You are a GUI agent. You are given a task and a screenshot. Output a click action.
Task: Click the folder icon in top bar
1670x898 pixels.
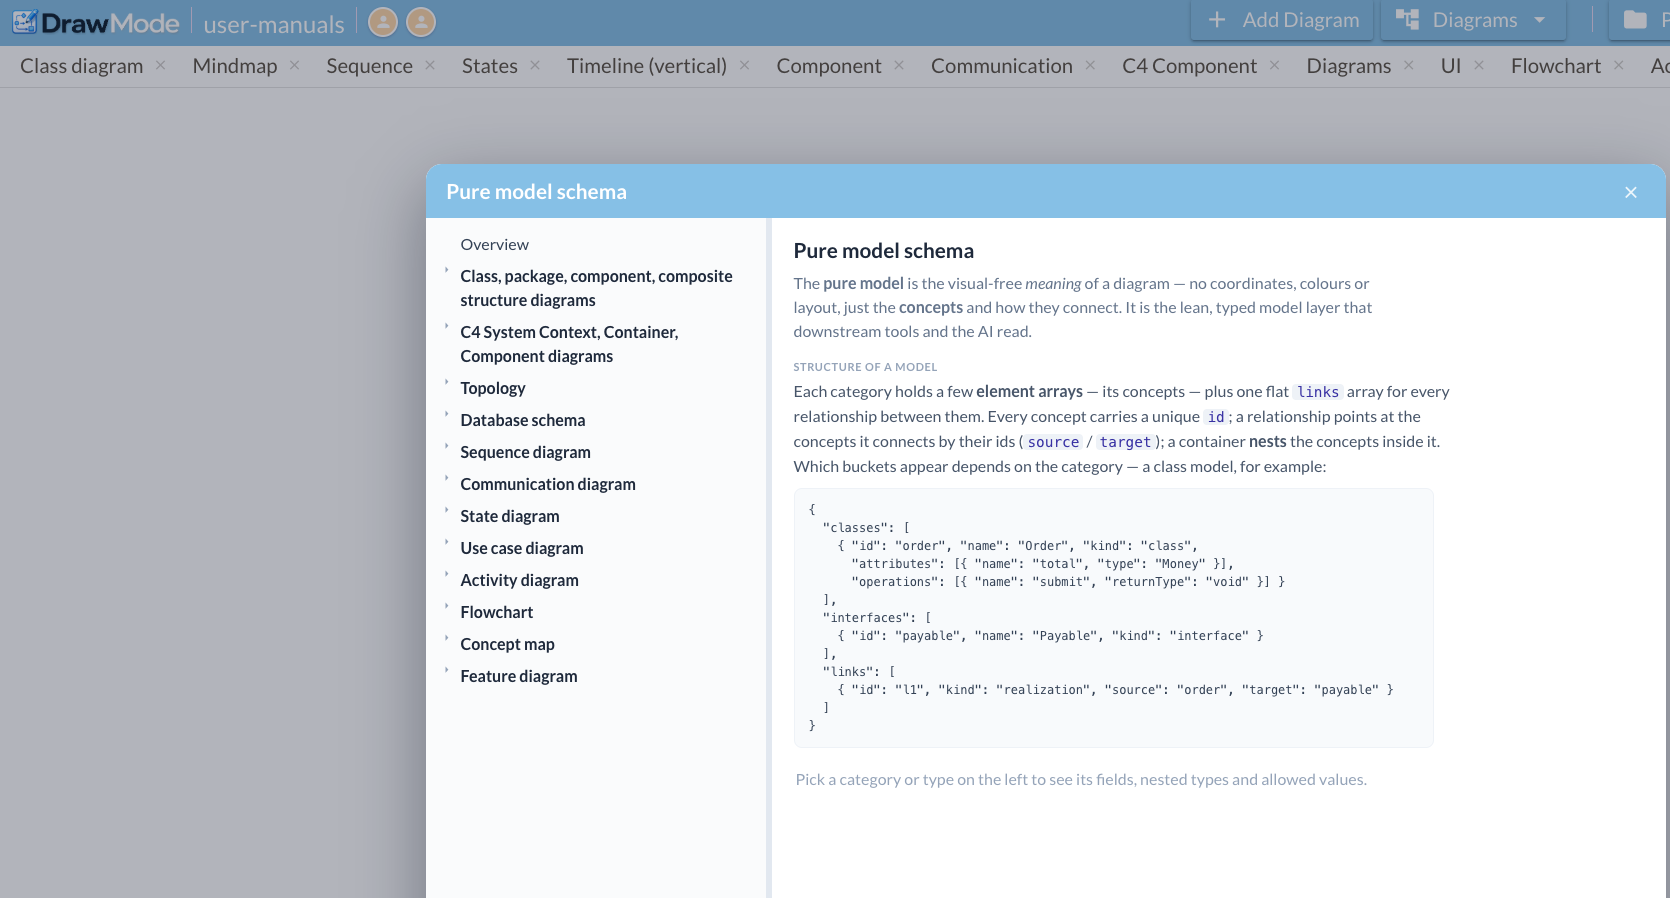pyautogui.click(x=1635, y=20)
